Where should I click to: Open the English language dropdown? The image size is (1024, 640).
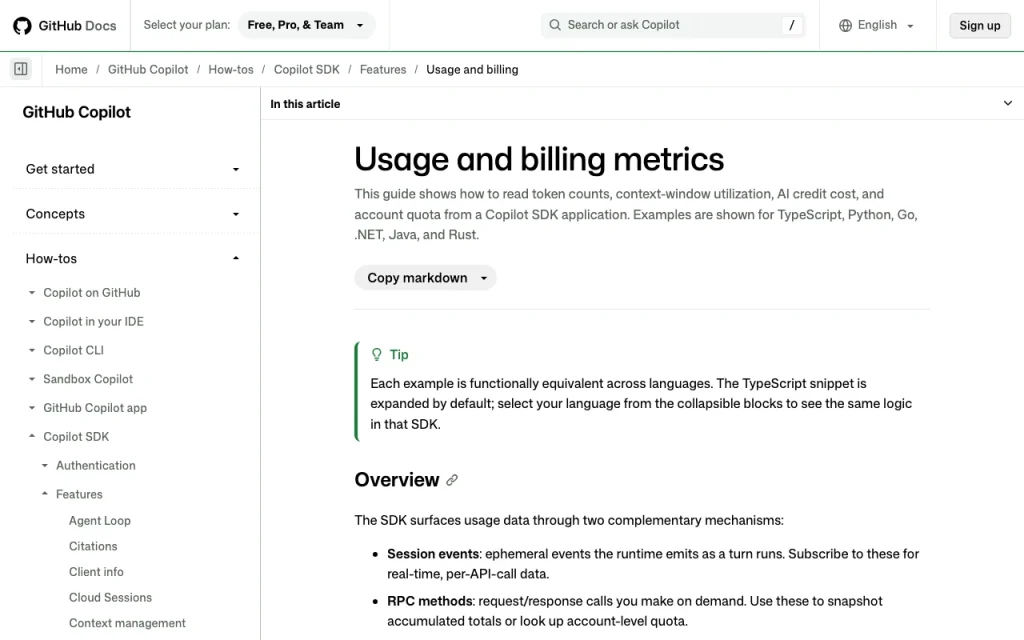click(x=876, y=25)
